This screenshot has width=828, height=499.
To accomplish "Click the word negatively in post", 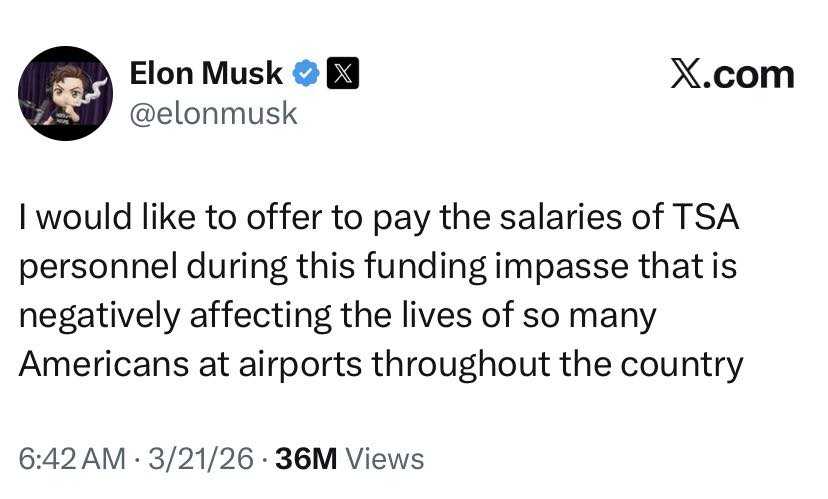I will 100,315.
